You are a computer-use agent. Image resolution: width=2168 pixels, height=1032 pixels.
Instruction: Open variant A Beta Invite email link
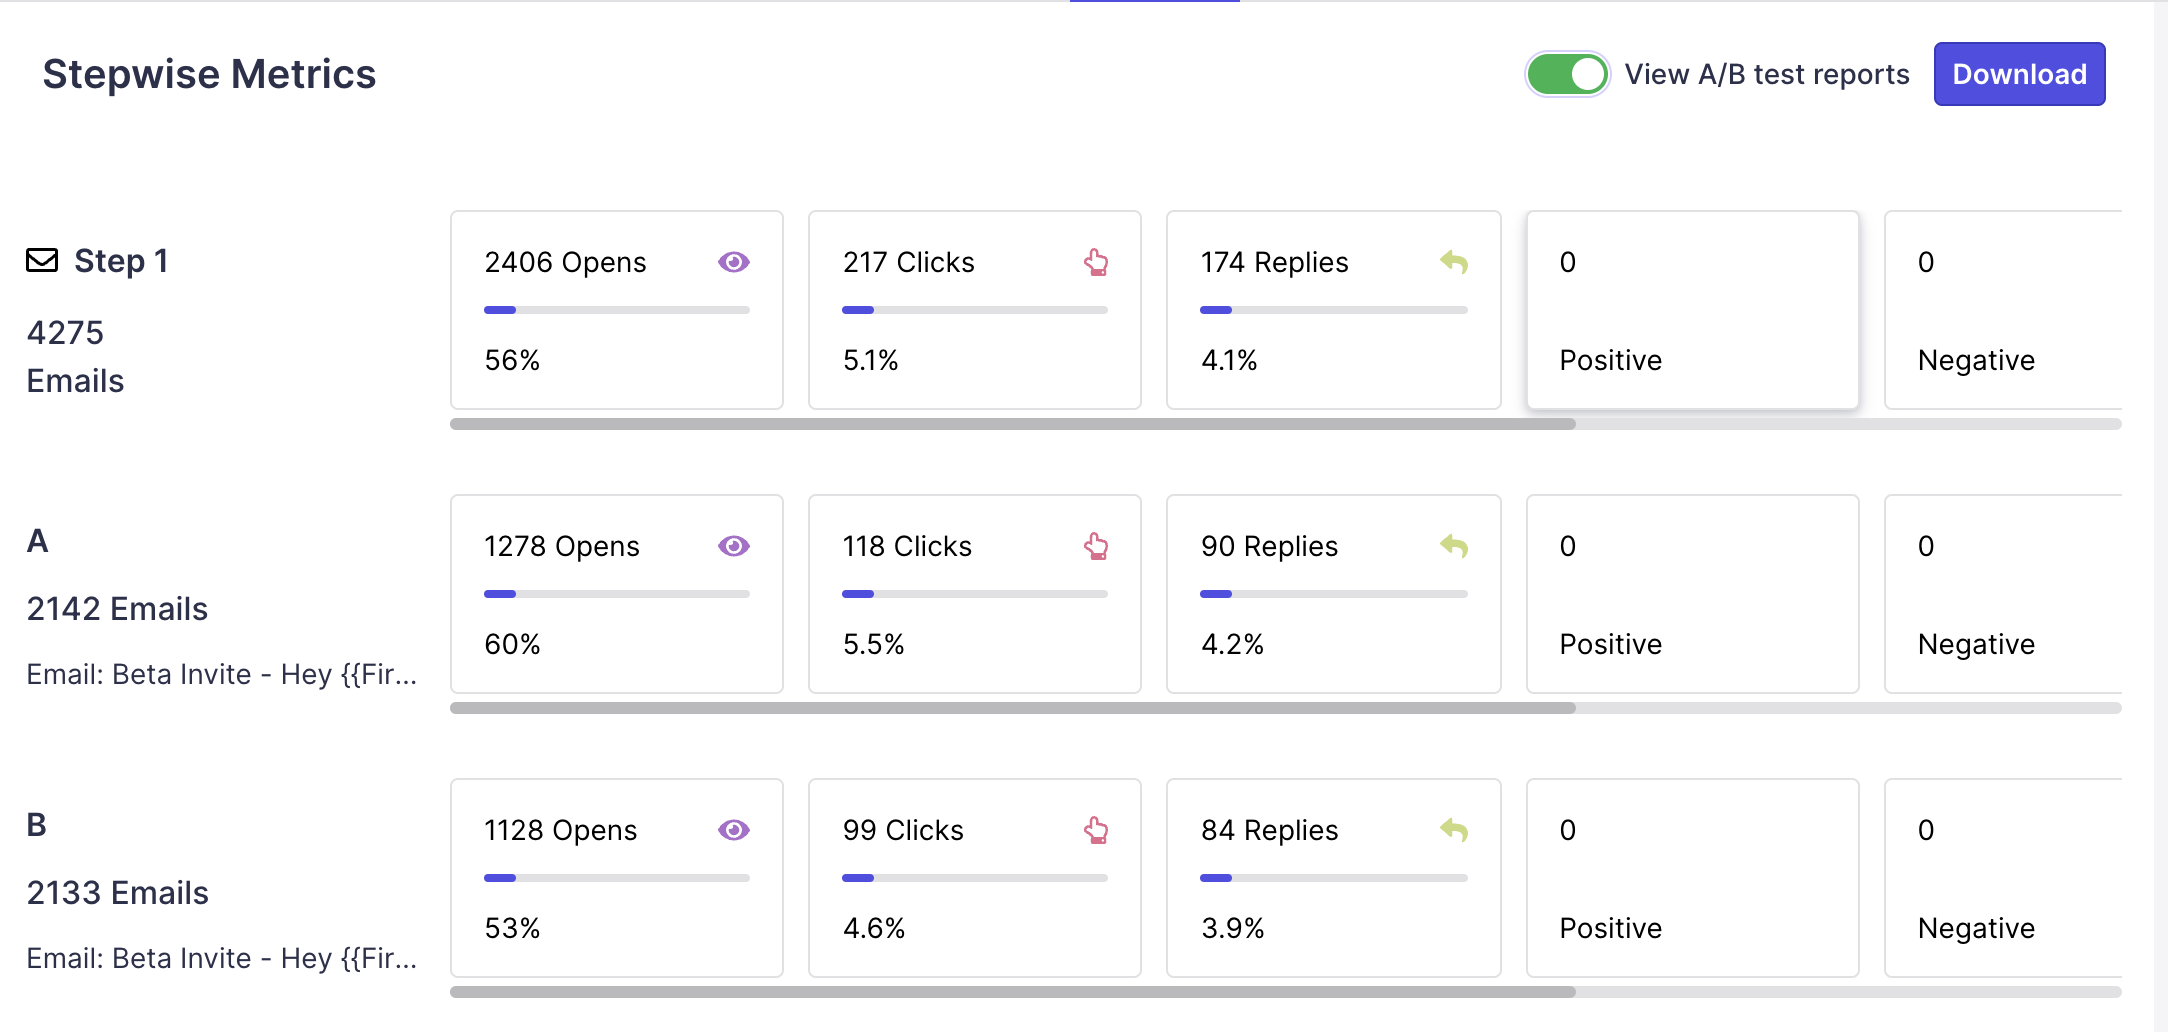coord(221,675)
